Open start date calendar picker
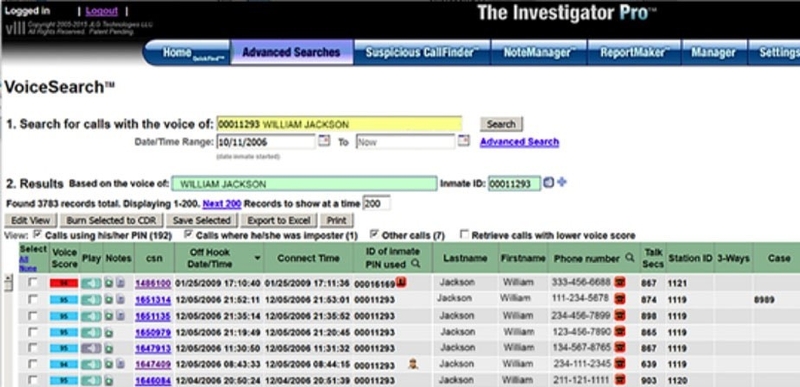This screenshot has height=387, width=800. click(324, 141)
